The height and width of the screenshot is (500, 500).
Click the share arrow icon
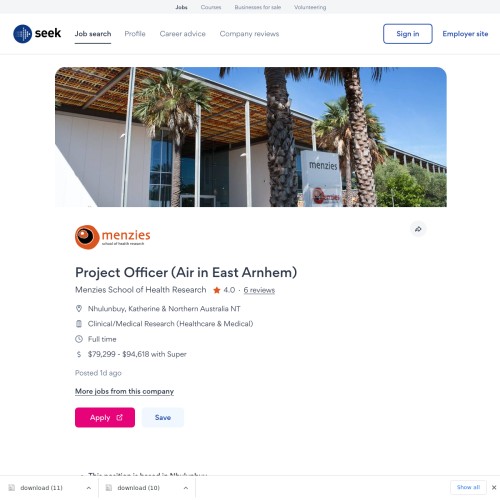coord(418,229)
